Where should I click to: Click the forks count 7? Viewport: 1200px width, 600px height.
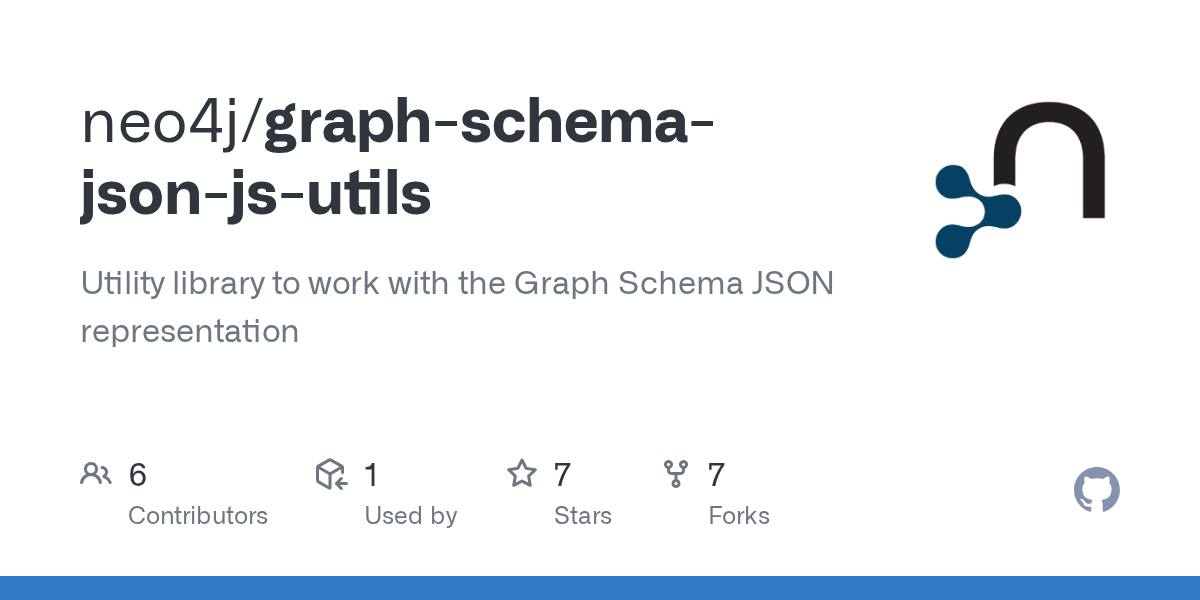716,475
